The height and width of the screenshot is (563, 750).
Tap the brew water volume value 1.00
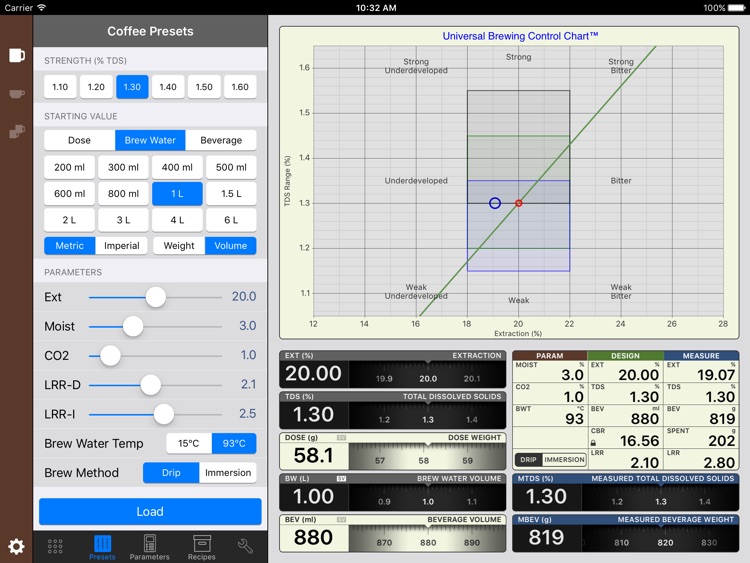tap(313, 497)
